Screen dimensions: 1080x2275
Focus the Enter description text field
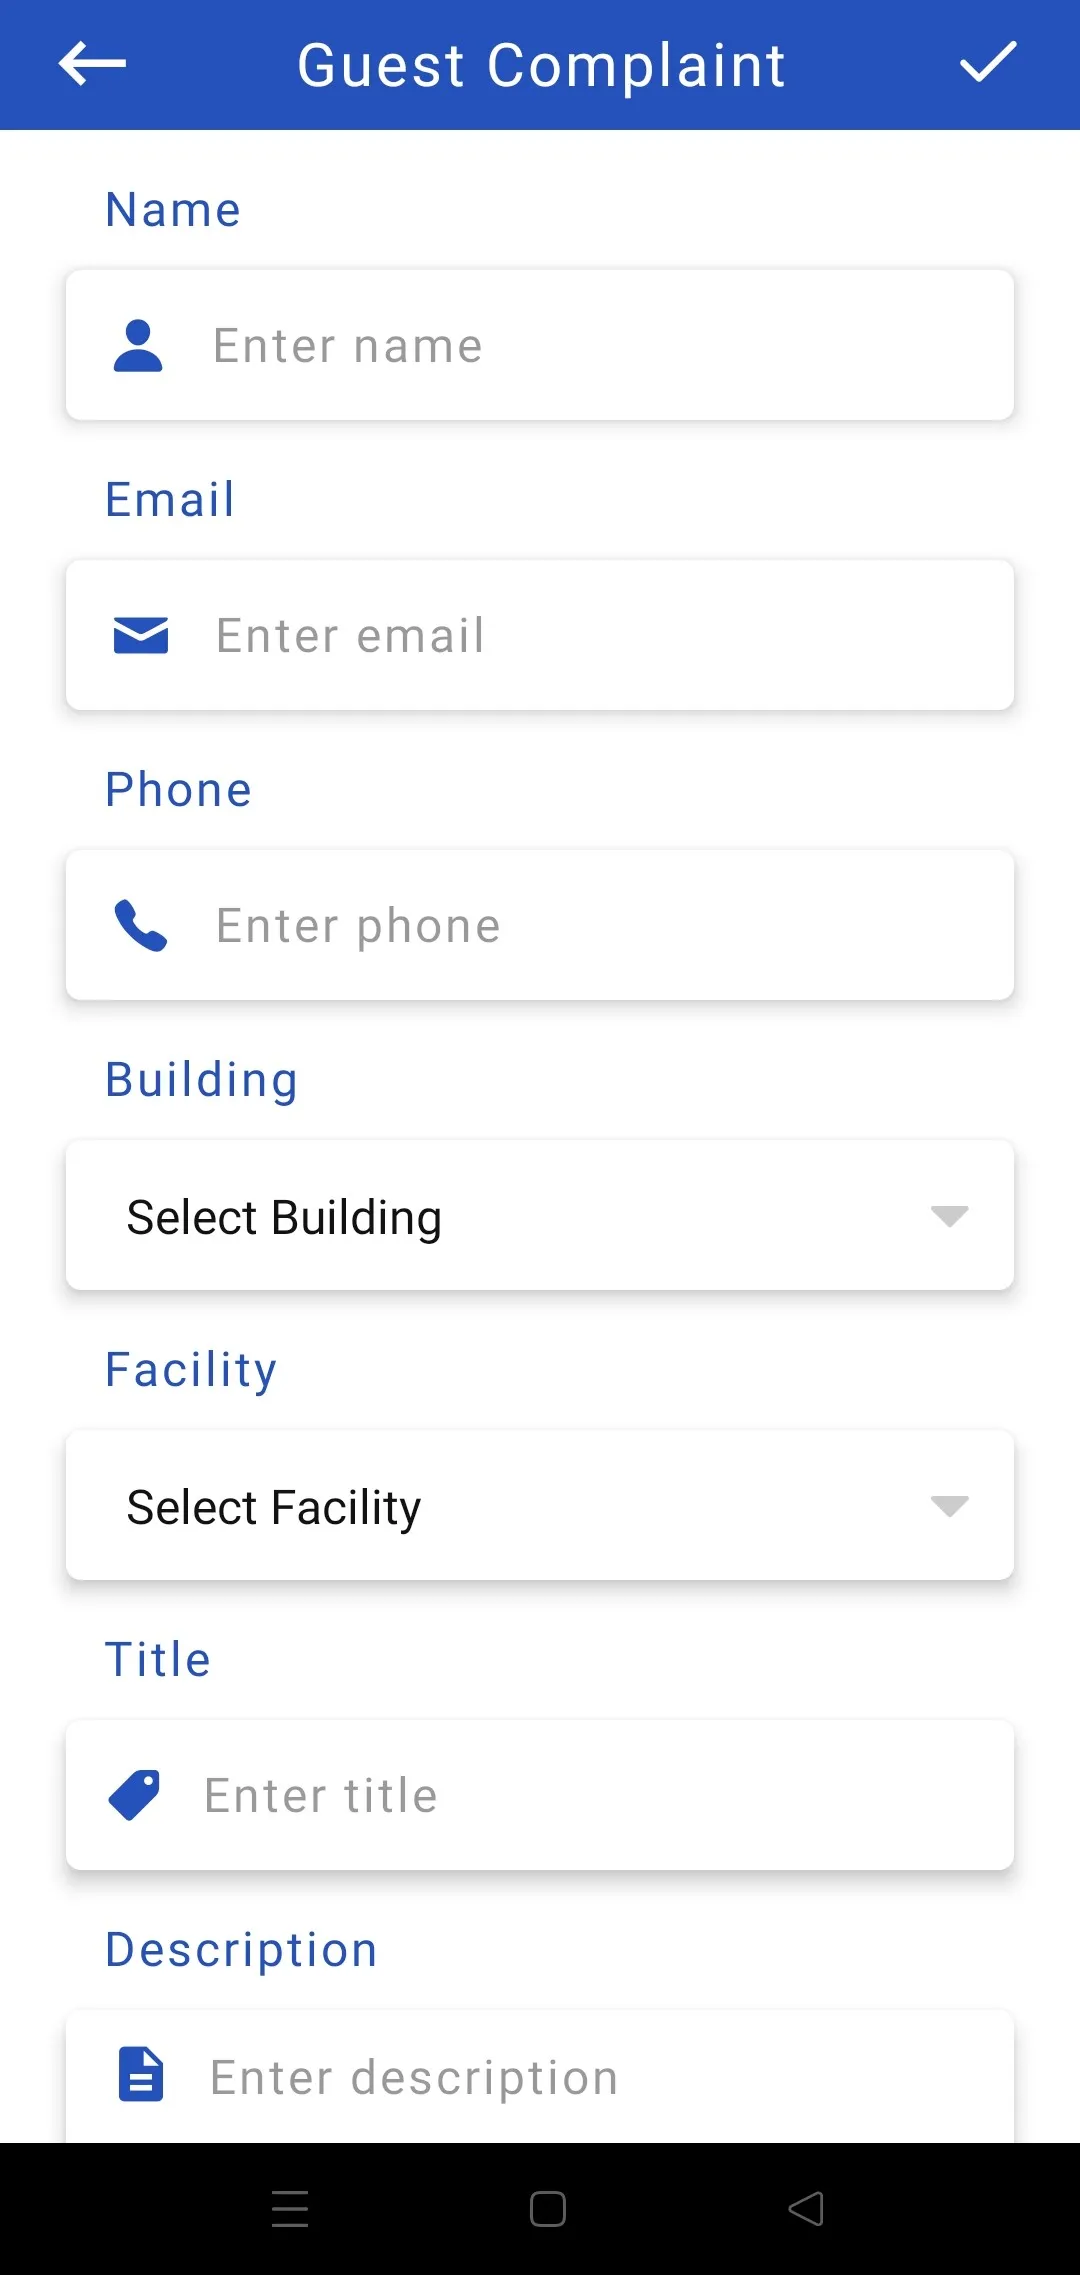540,2076
